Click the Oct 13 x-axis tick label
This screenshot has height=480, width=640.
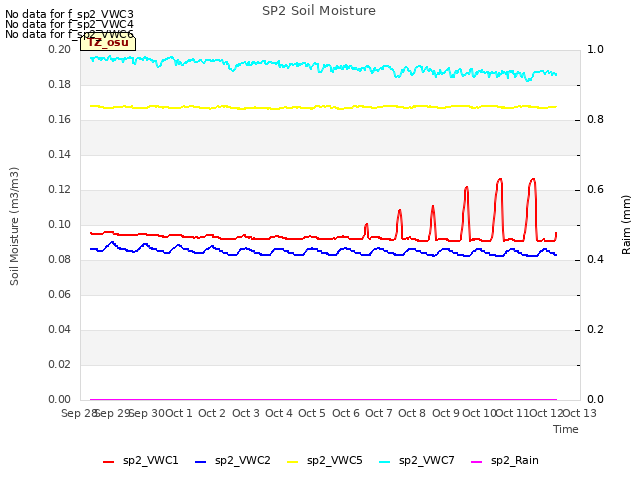tap(579, 413)
